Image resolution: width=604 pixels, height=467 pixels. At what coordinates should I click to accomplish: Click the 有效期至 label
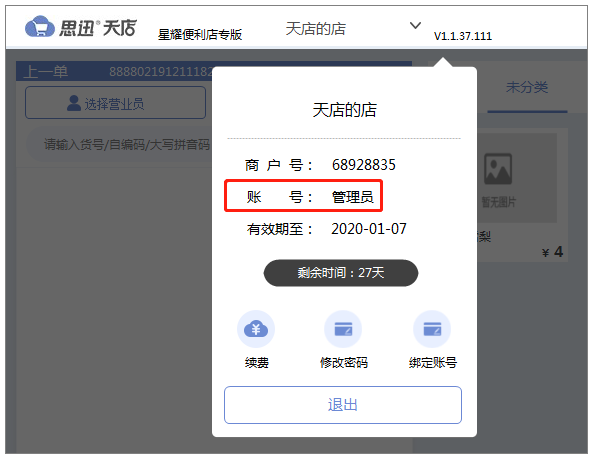pyautogui.click(x=279, y=229)
